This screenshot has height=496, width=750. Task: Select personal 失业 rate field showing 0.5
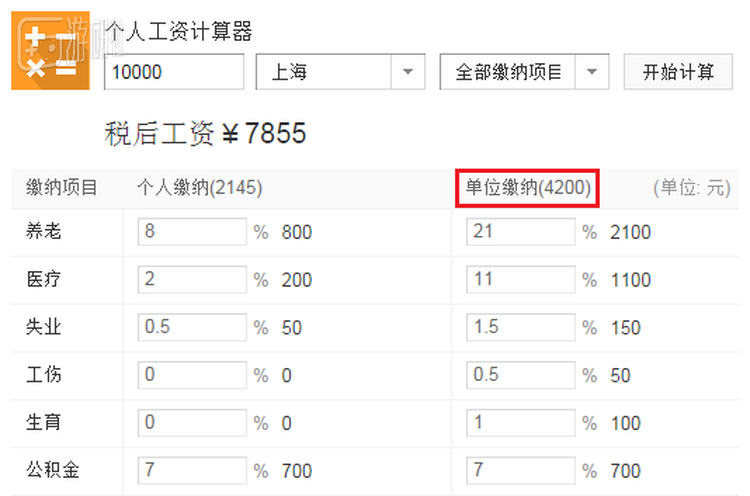[192, 328]
